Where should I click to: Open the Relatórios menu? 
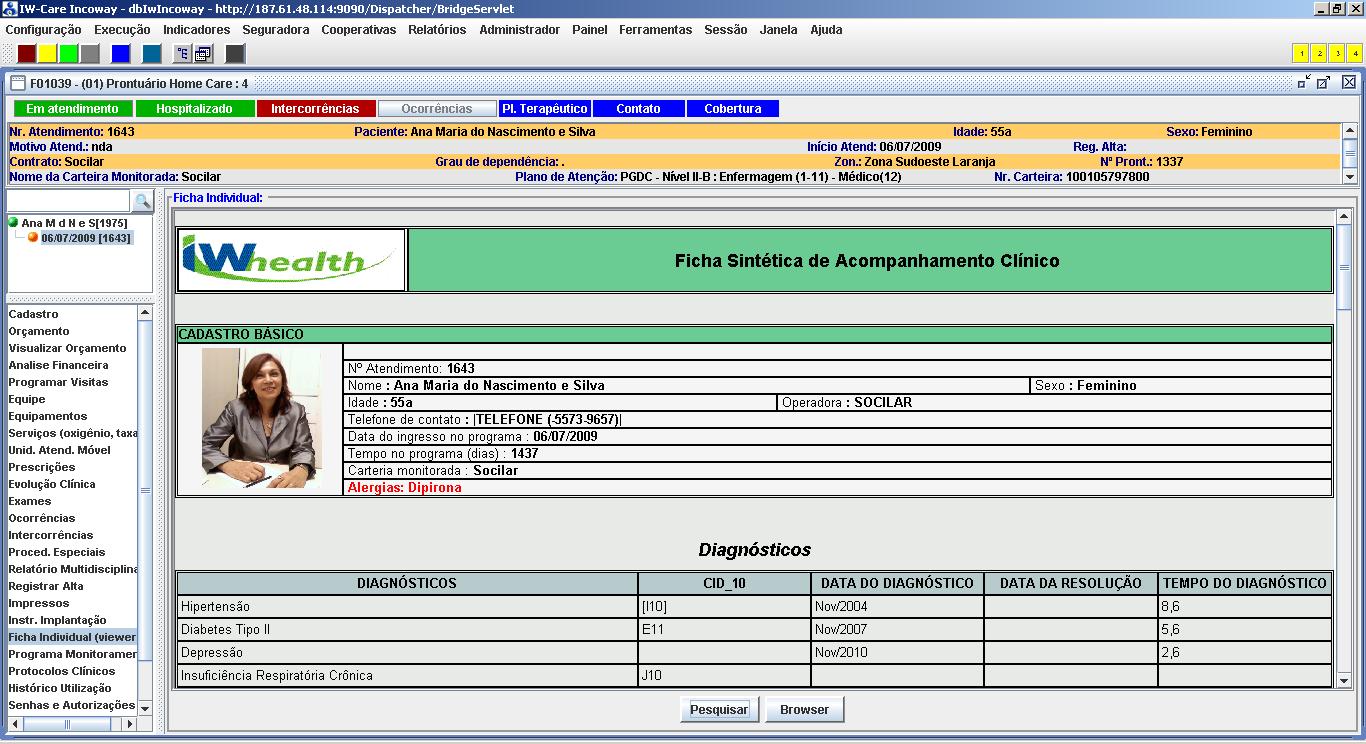point(437,30)
